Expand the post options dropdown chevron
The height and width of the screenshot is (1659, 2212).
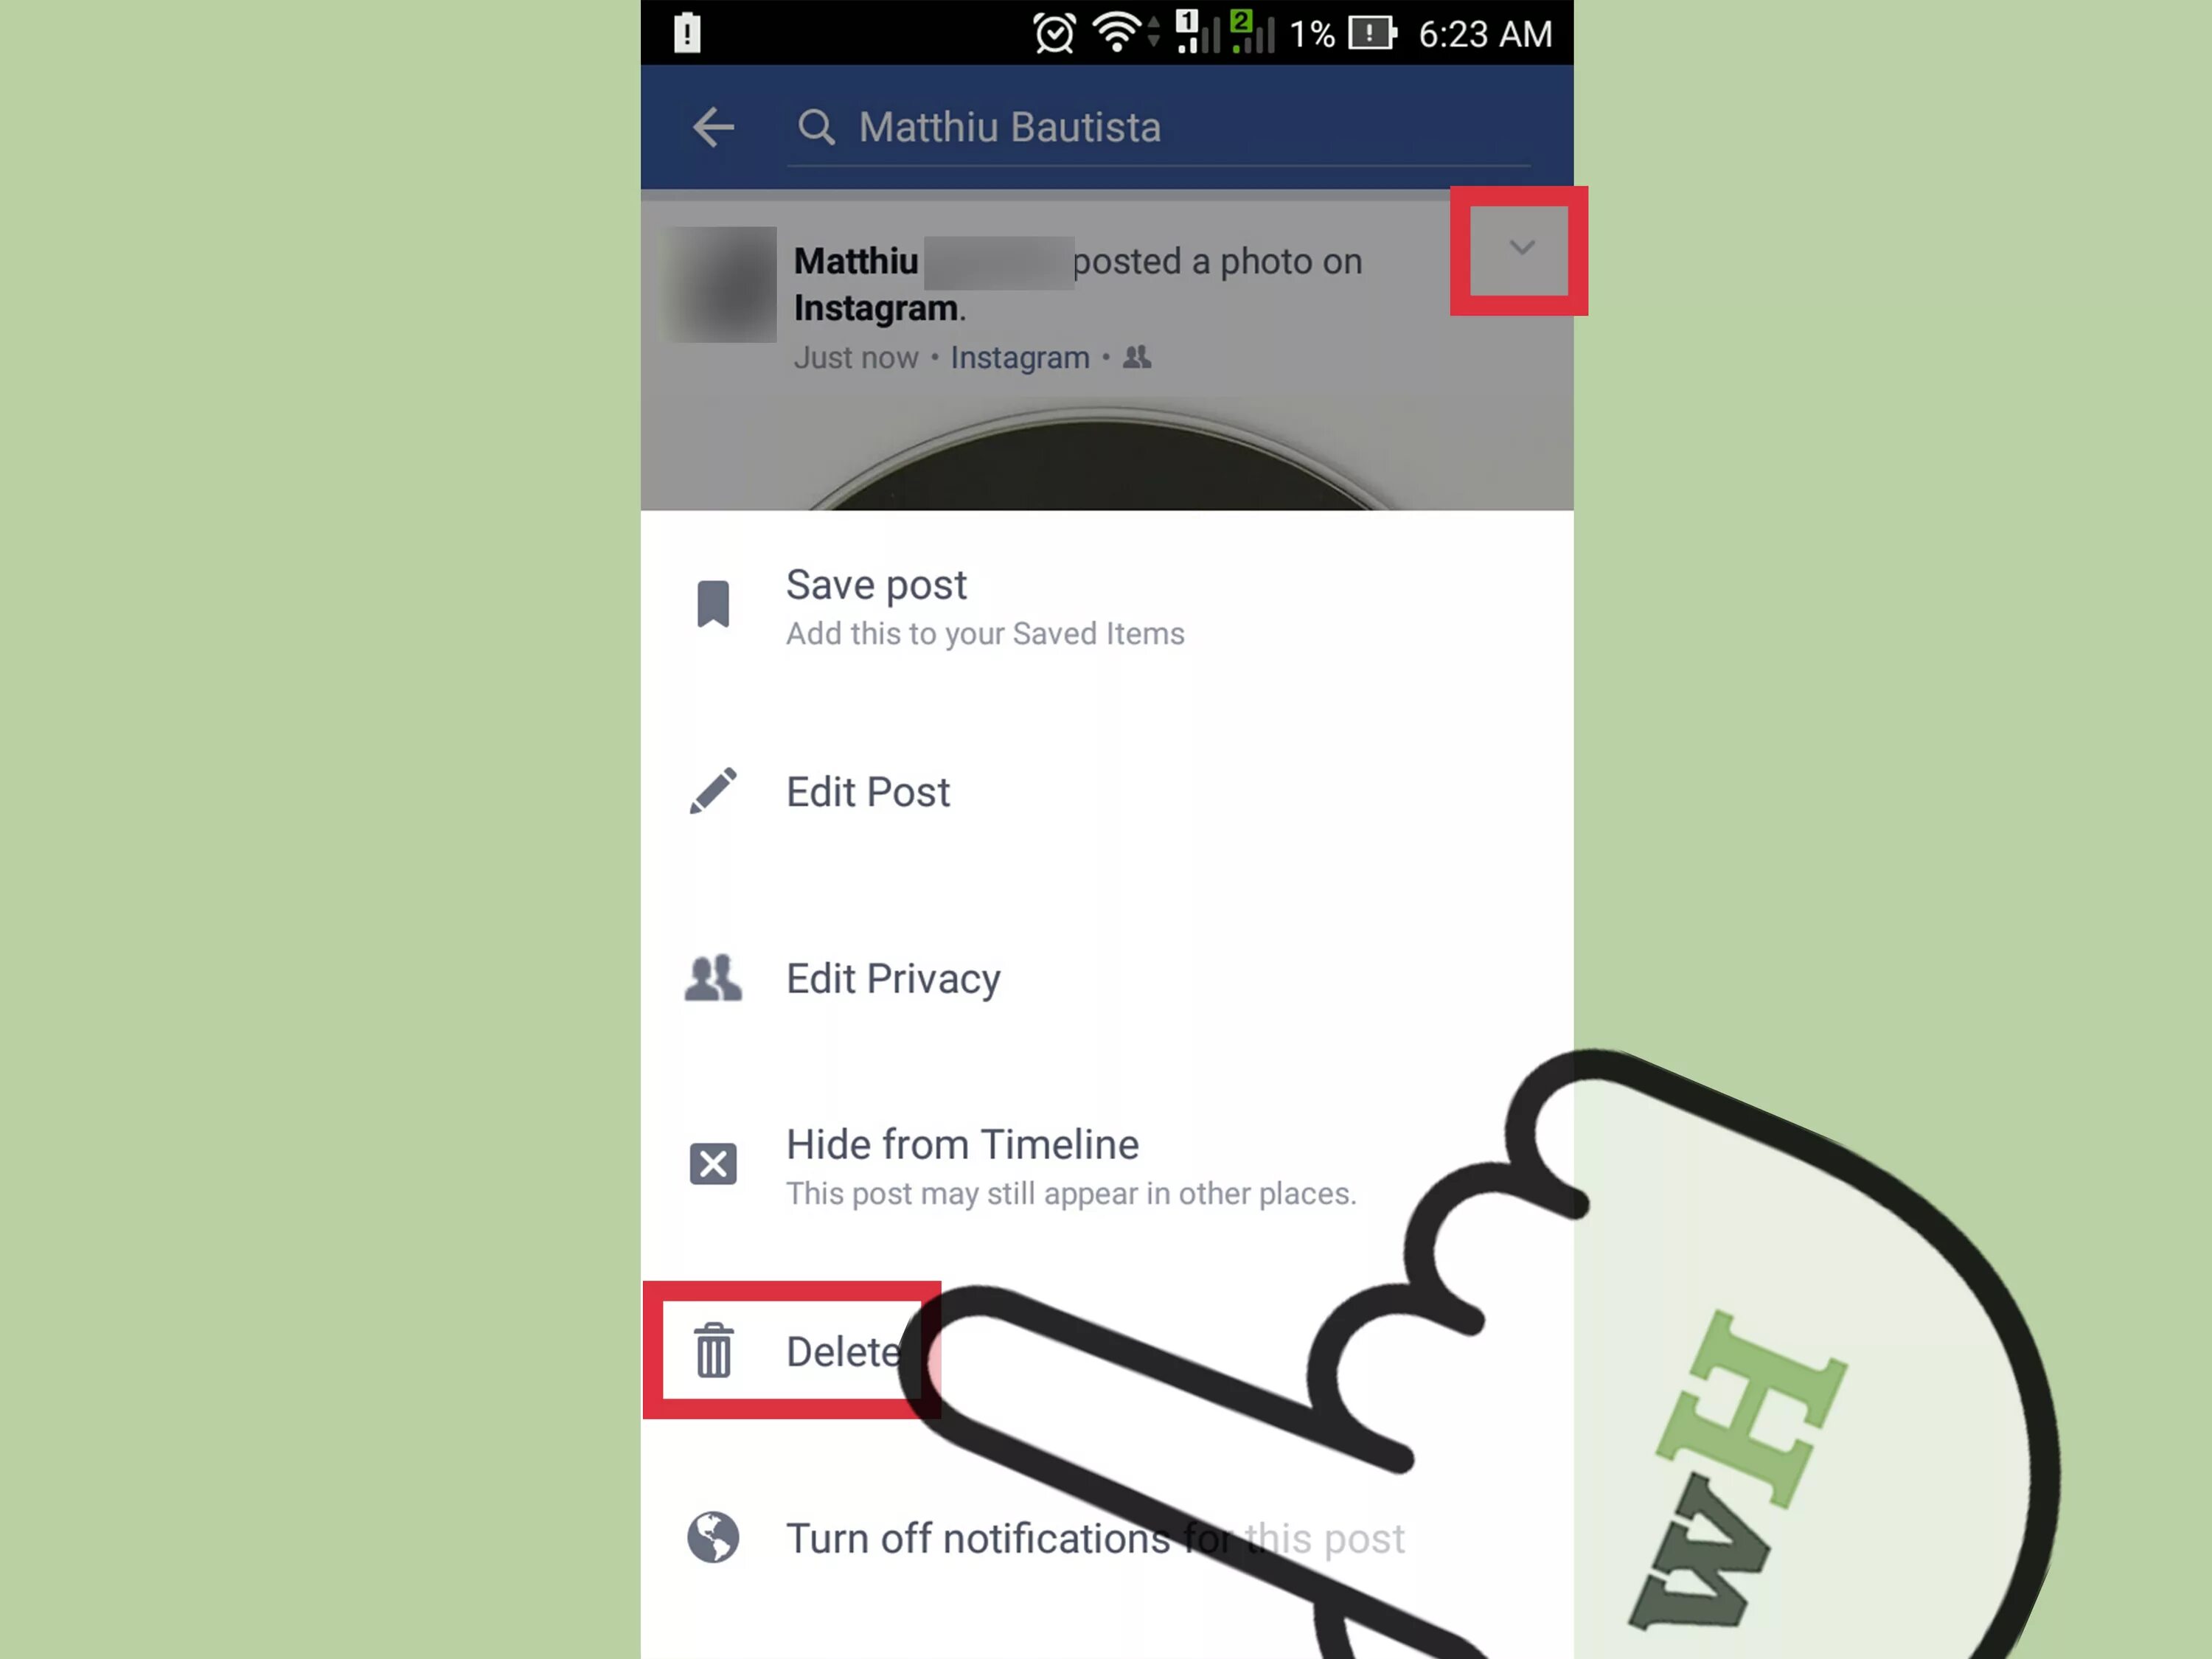1517,248
